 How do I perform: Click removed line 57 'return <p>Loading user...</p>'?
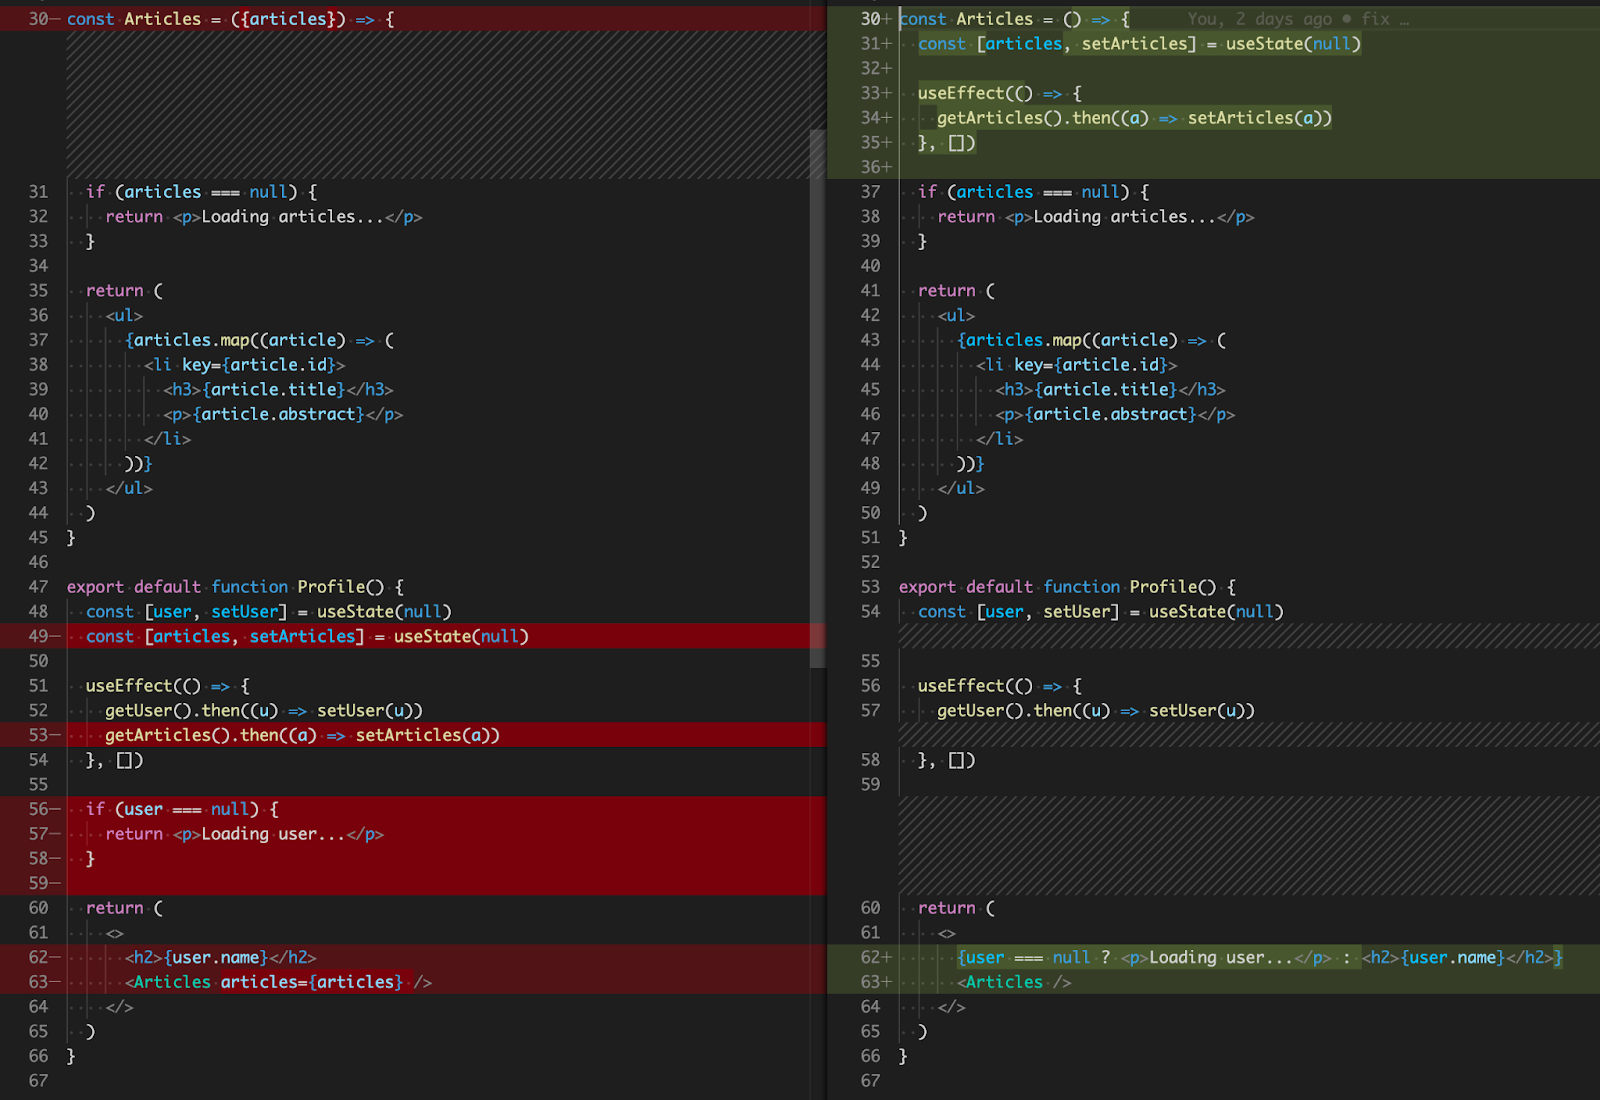click(244, 834)
